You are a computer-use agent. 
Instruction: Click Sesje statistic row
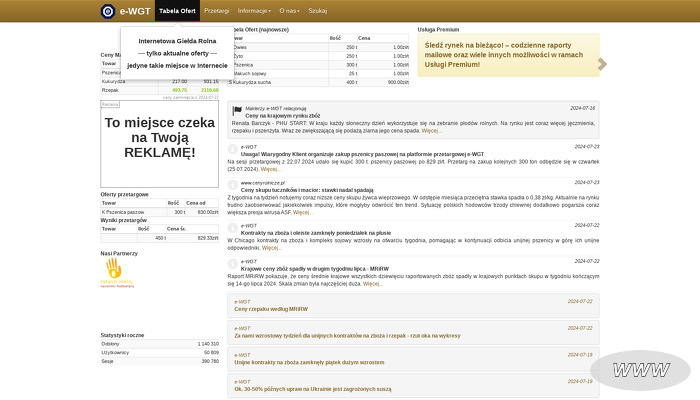(159, 361)
